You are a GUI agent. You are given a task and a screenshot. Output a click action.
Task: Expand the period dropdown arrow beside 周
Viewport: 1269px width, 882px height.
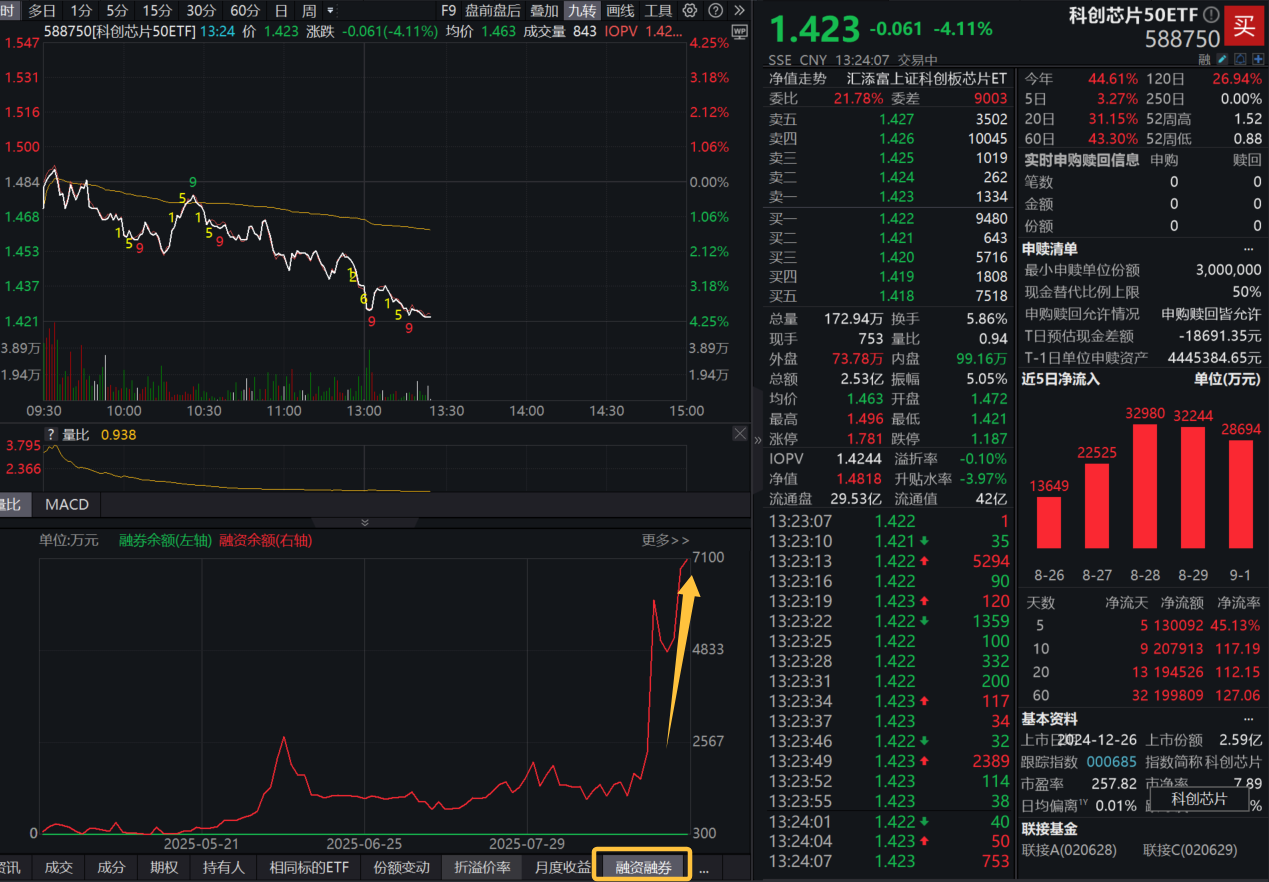(x=332, y=10)
